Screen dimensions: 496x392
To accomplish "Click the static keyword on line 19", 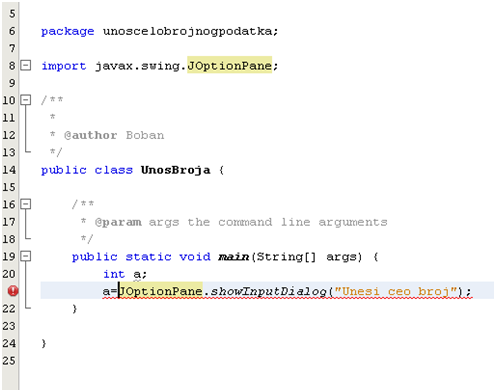I will [x=148, y=257].
